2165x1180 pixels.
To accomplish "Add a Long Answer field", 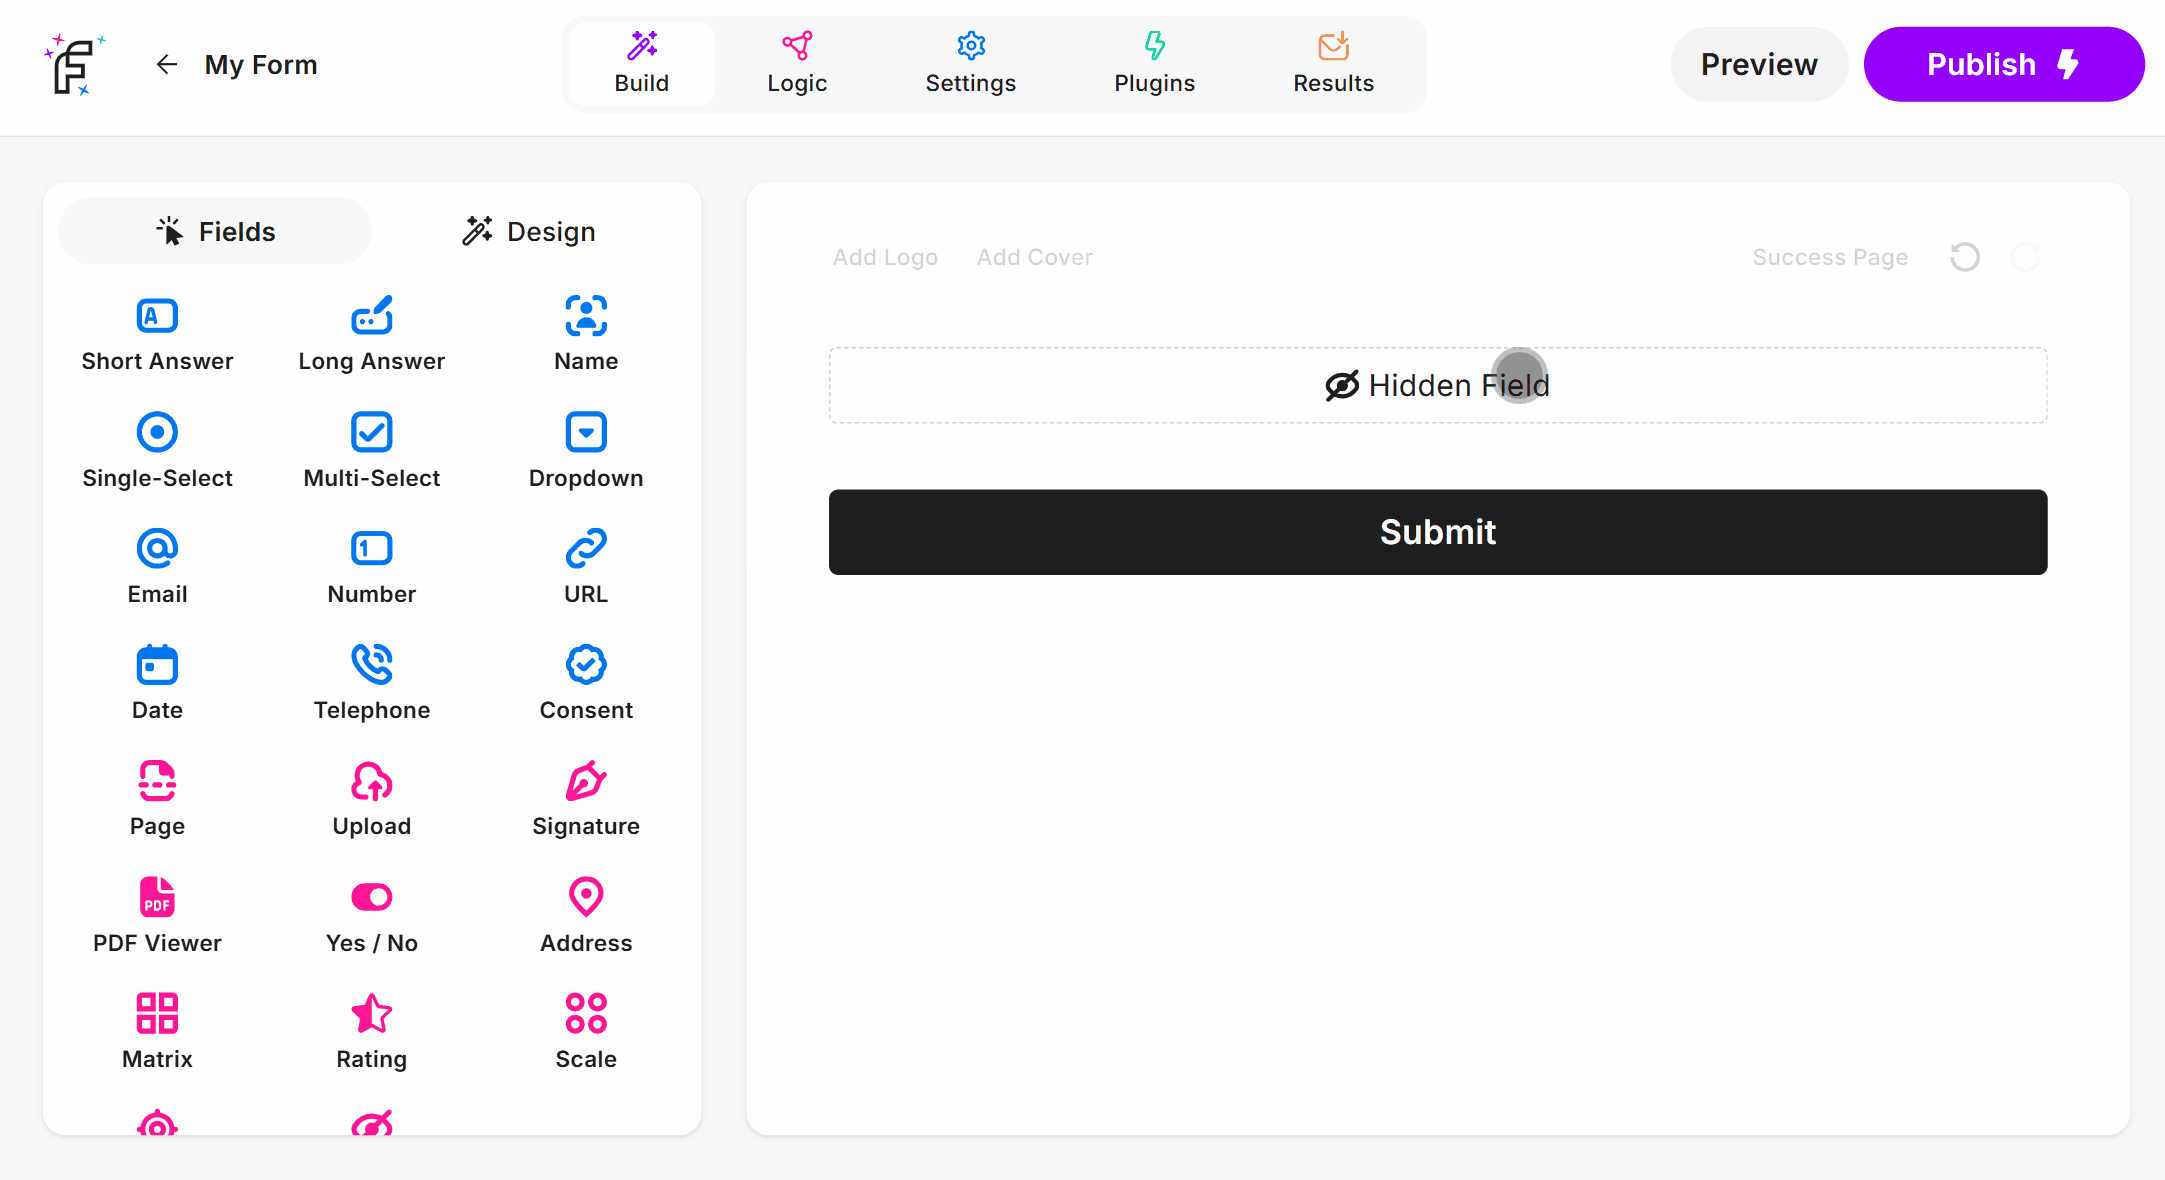I will (x=372, y=335).
